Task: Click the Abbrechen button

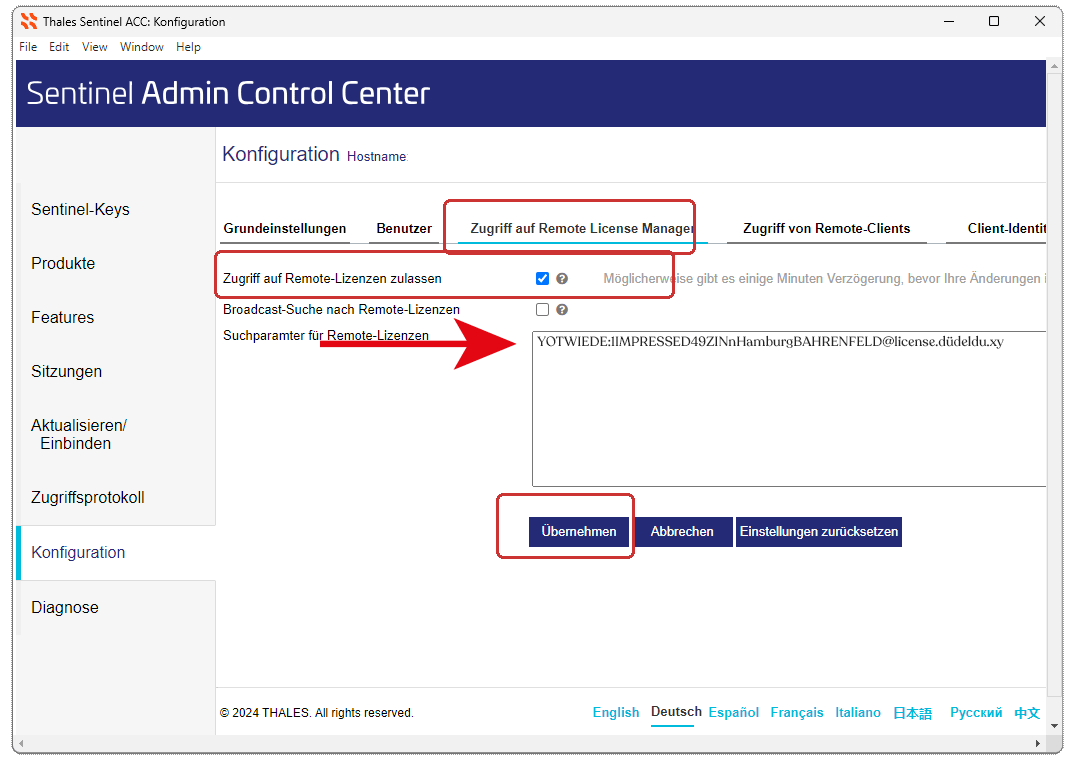Action: coord(682,532)
